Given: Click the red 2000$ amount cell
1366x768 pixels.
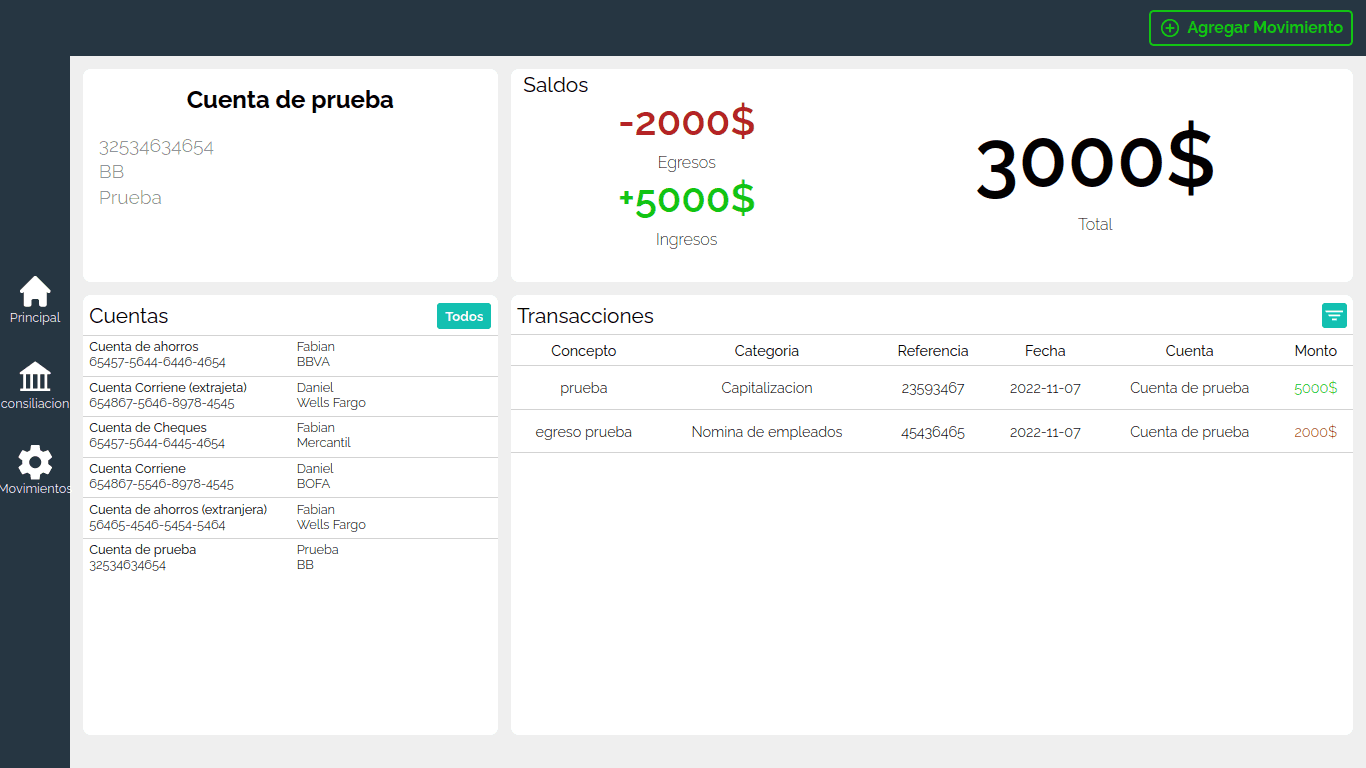Looking at the screenshot, I should (x=1316, y=432).
